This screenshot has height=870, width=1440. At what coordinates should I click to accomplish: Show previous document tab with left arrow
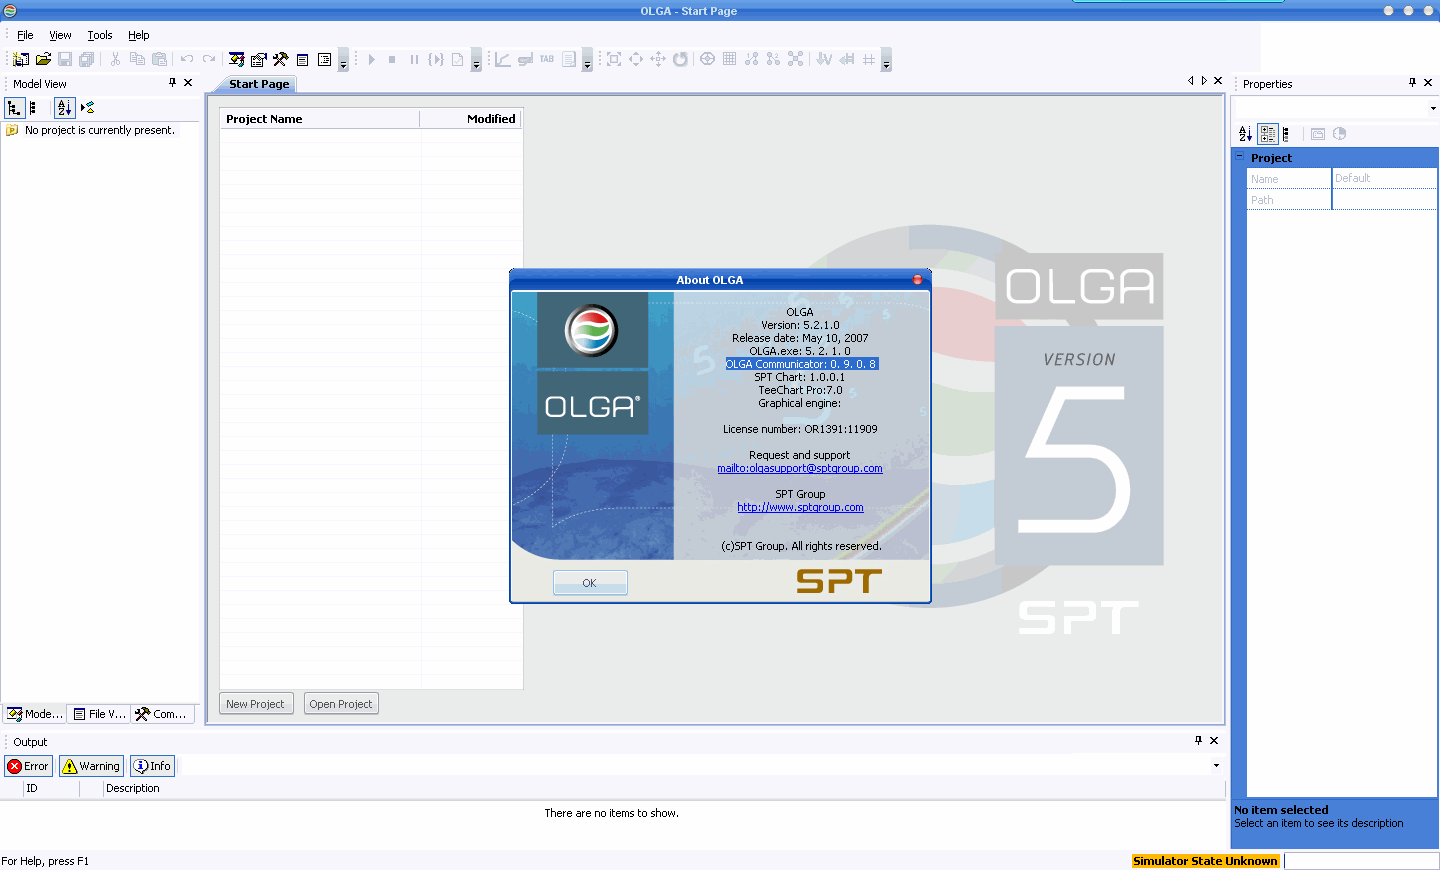coord(1190,81)
